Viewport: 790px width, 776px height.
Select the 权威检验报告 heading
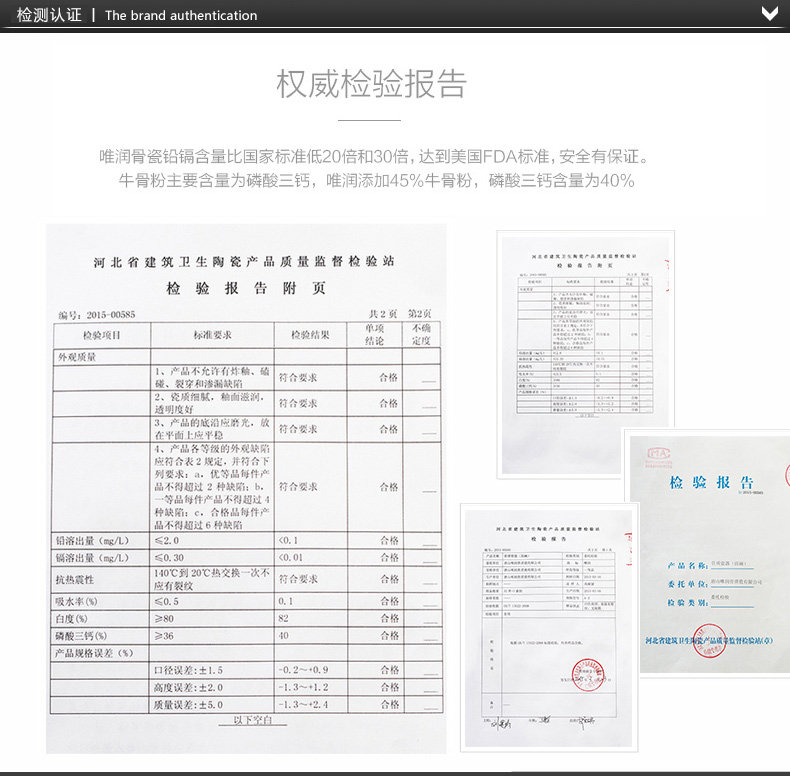coord(371,84)
